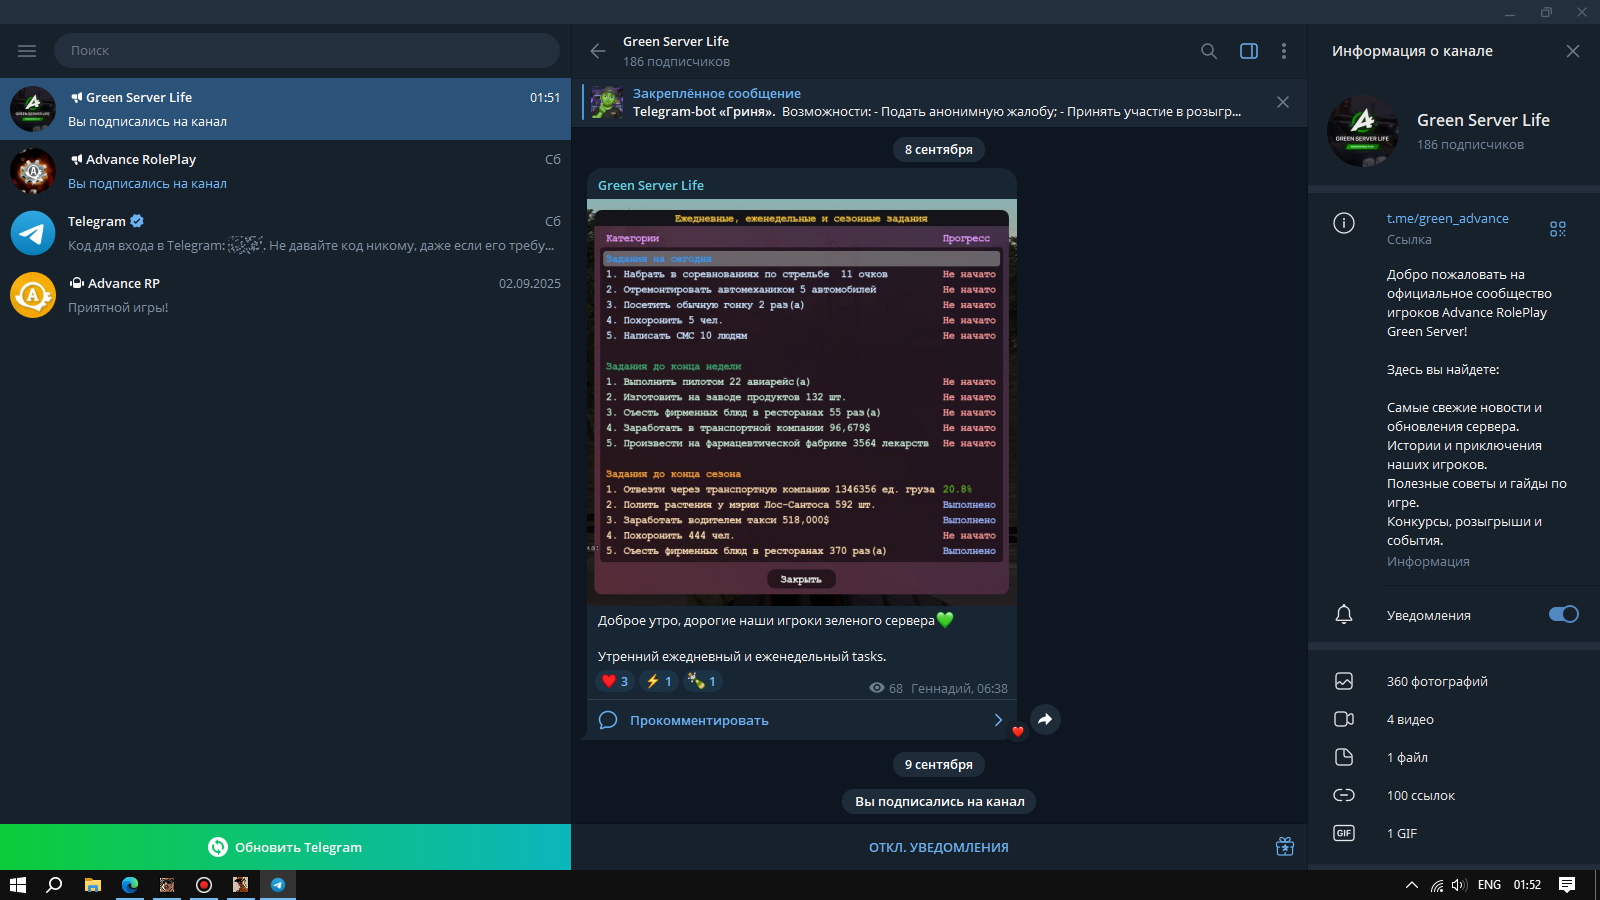Click the GIF icon in info panel
This screenshot has width=1600, height=900.
[1344, 833]
